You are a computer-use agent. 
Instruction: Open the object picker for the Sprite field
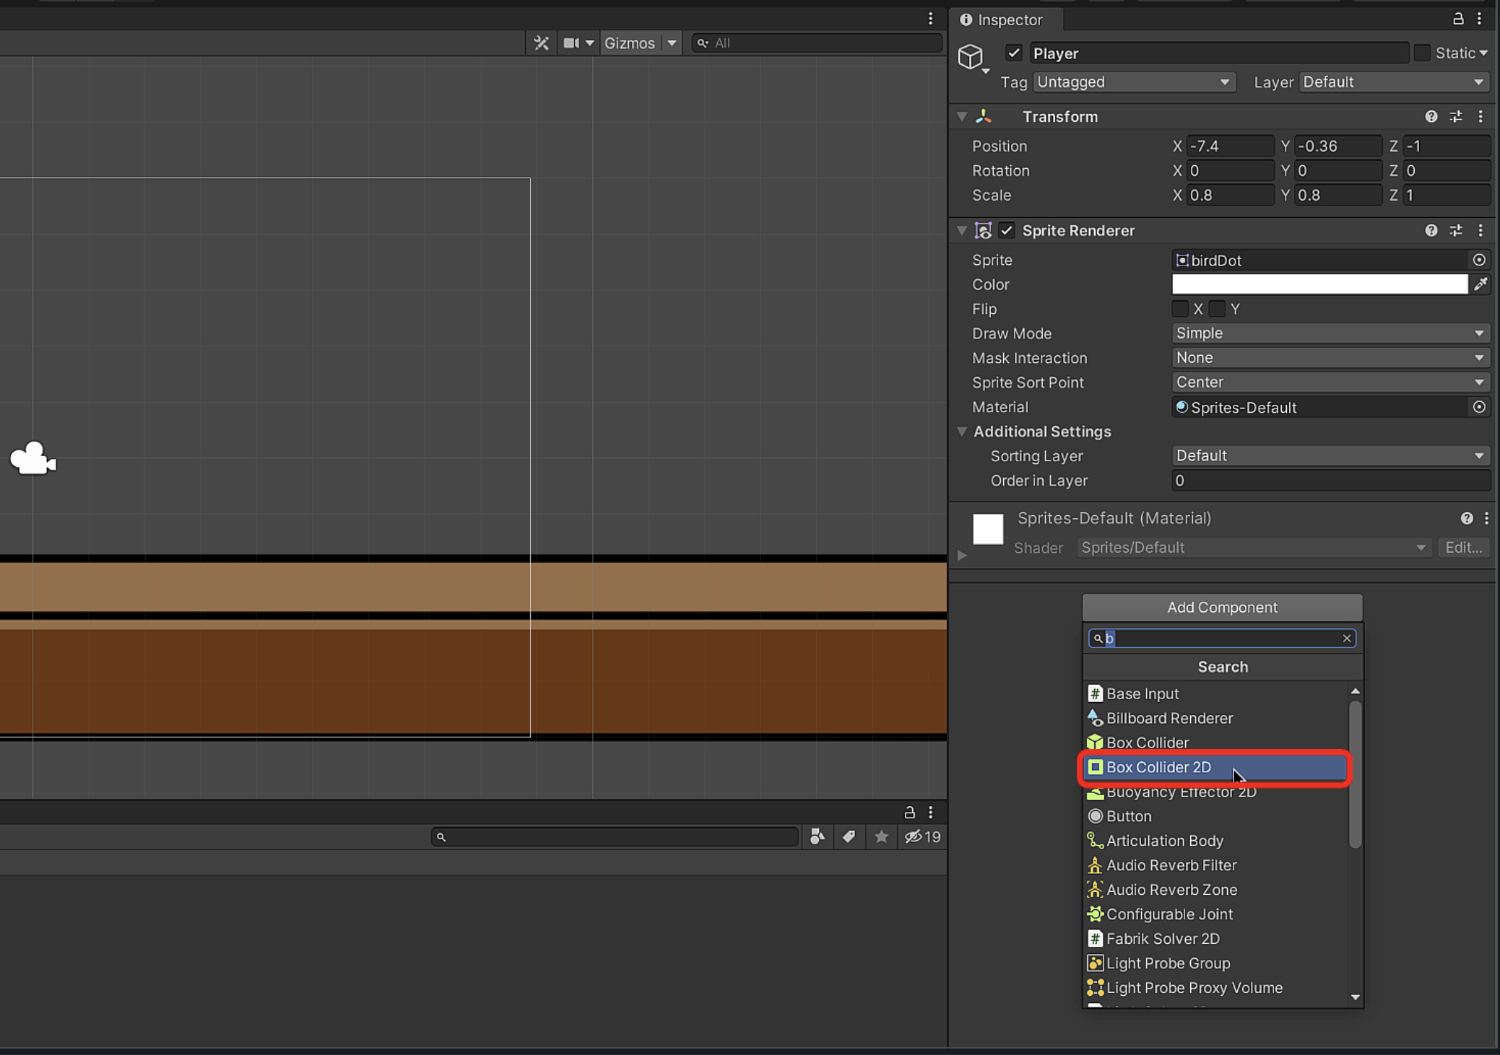pos(1479,260)
